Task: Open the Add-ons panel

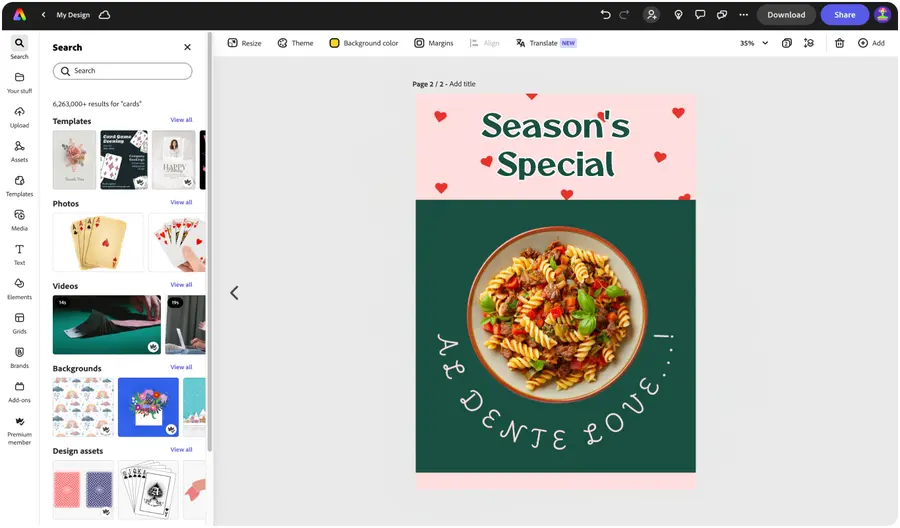Action: point(20,392)
